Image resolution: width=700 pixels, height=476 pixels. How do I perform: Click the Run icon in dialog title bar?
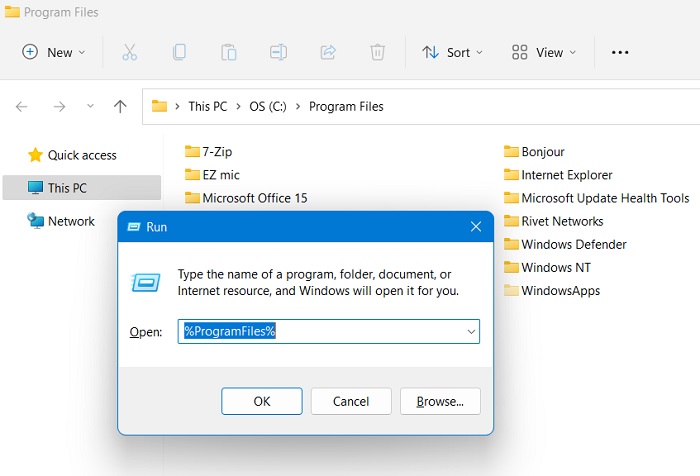[x=134, y=227]
